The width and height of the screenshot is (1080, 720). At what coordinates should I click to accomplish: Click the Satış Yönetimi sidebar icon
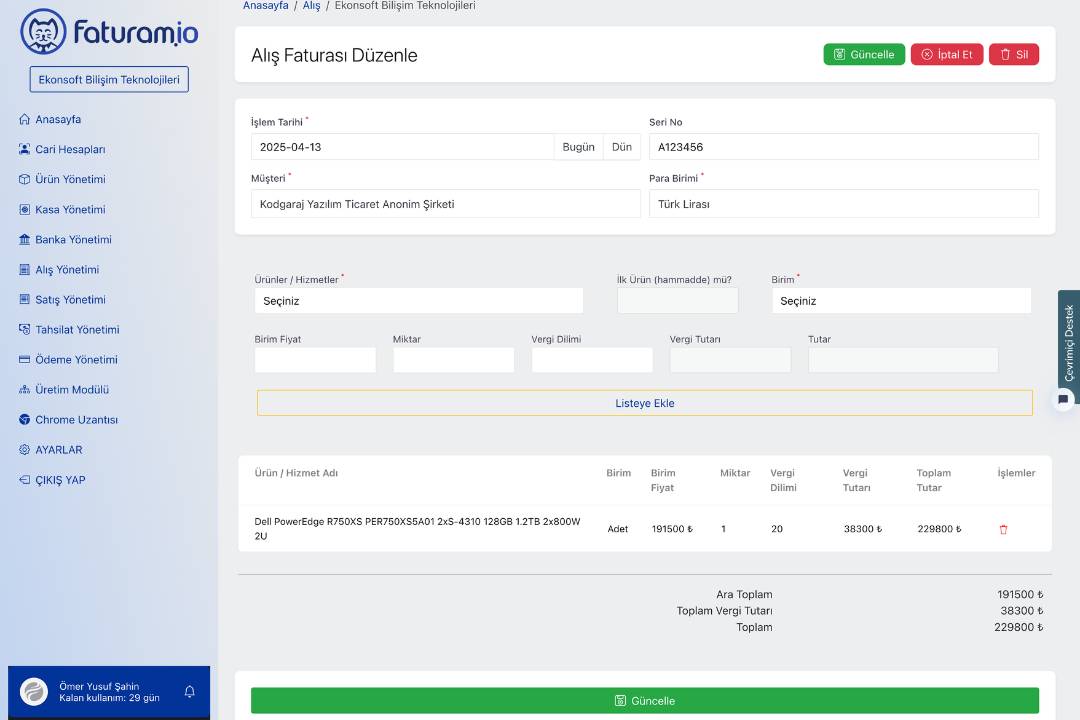click(24, 300)
